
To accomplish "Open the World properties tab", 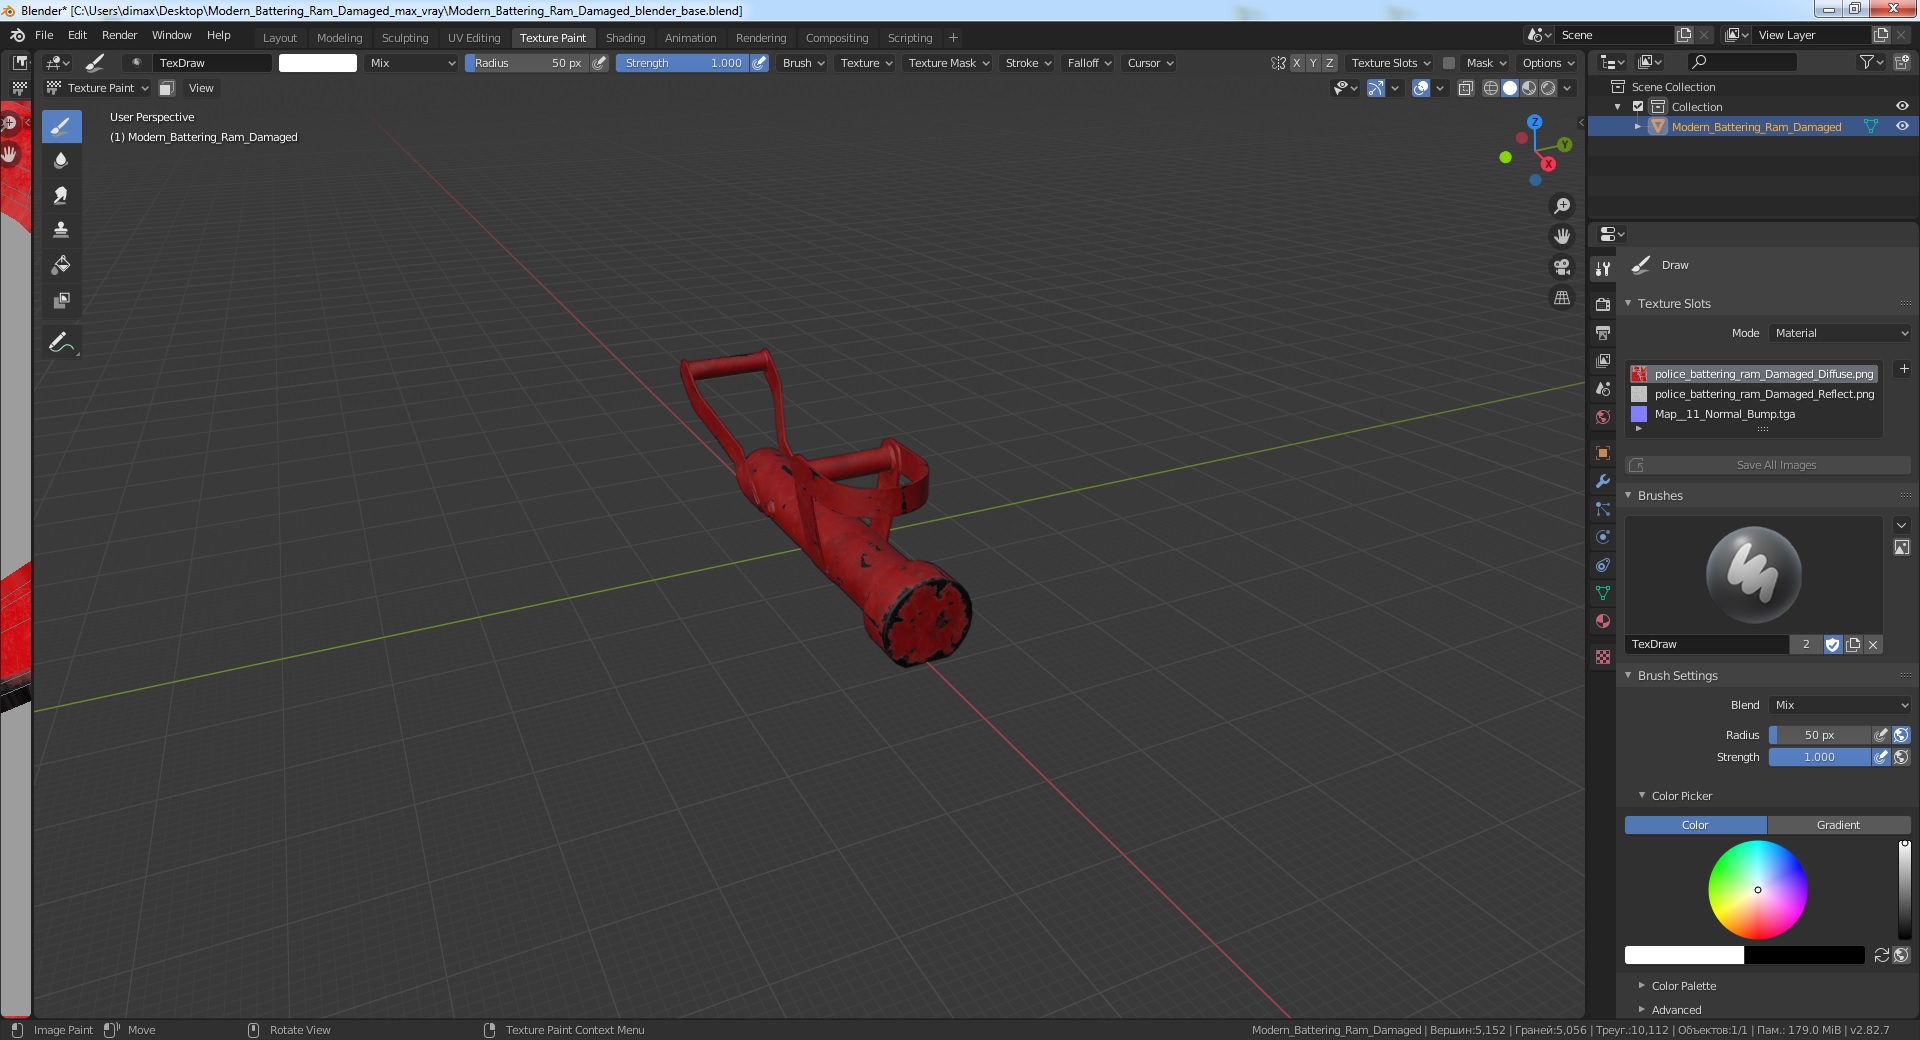I will (1603, 417).
